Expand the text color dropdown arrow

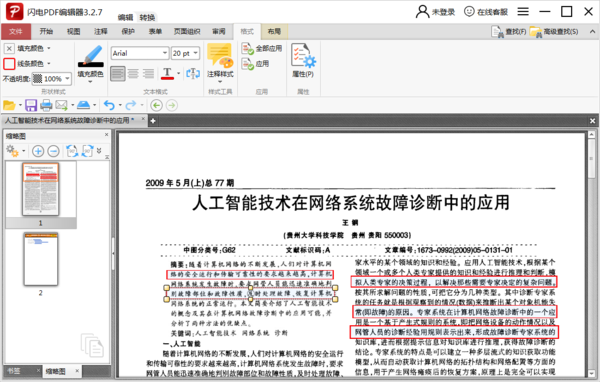pos(178,73)
